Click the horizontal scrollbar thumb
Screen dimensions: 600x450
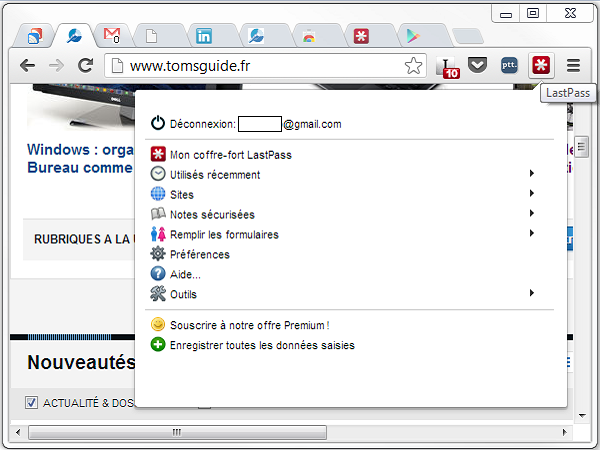[x=177, y=432]
